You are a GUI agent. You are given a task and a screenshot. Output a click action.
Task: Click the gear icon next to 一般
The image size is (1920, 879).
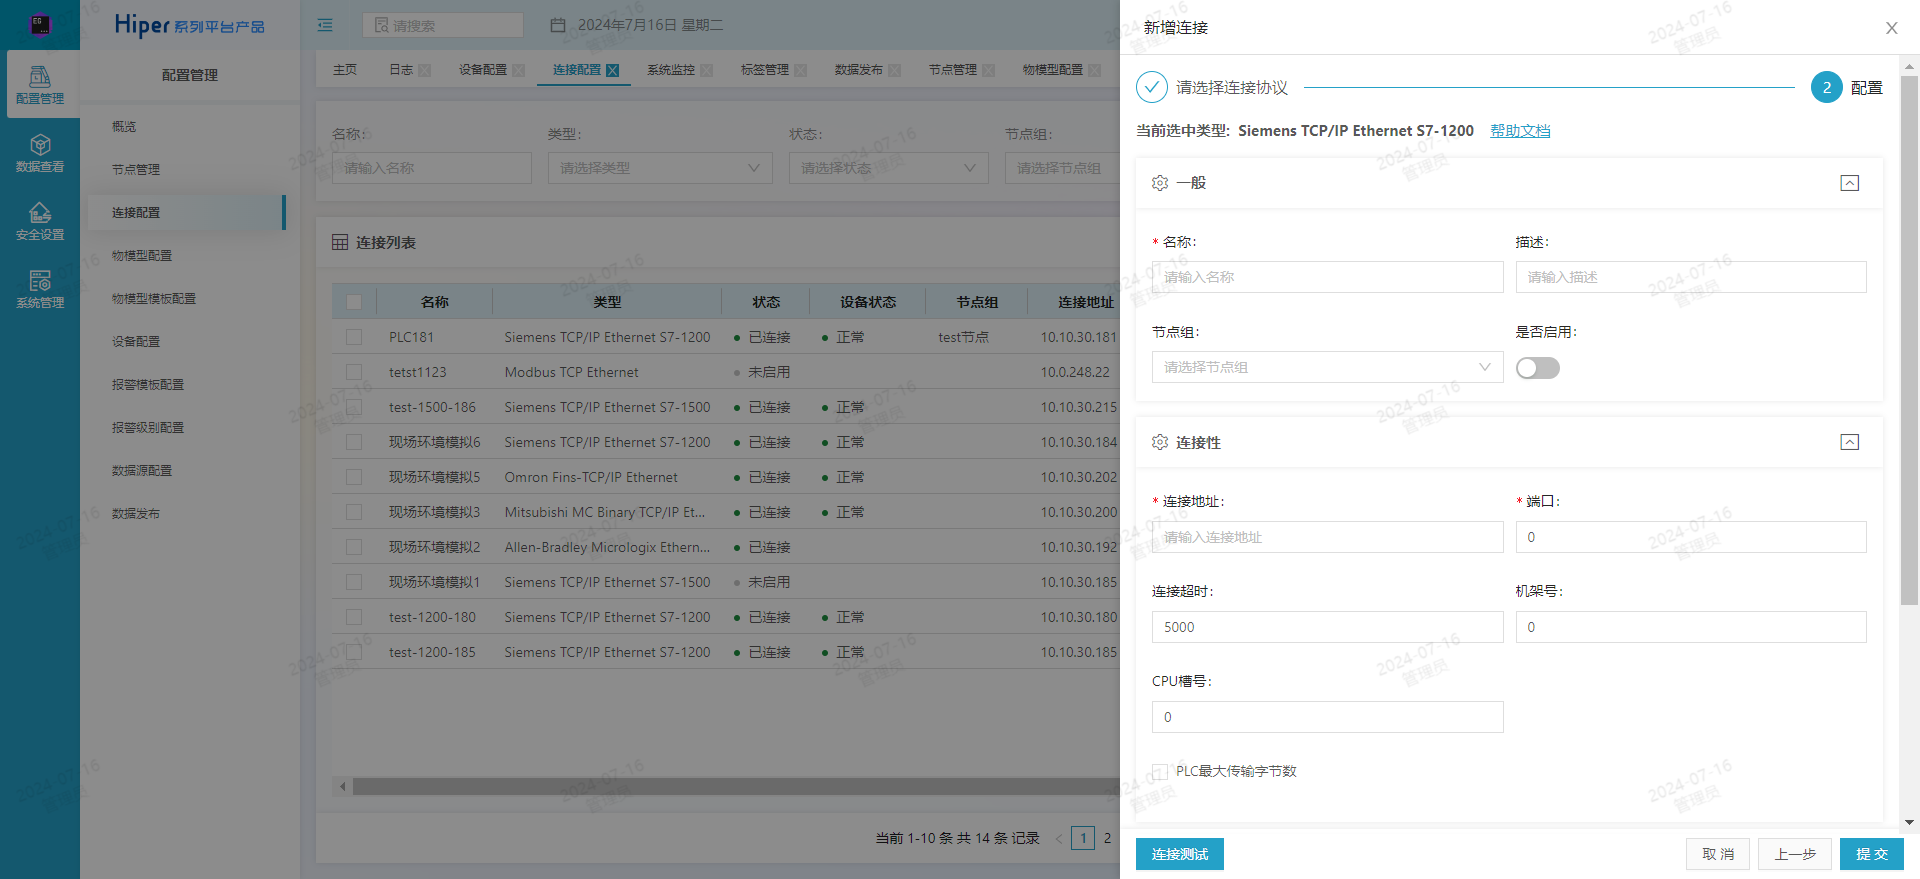(1160, 183)
